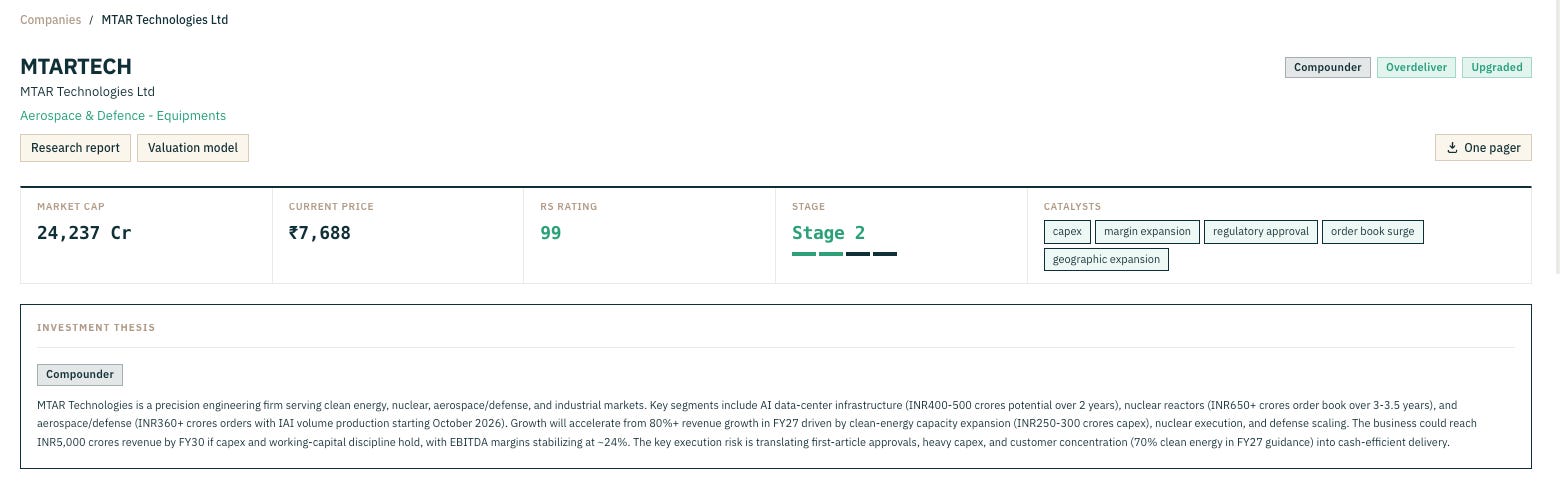Screen dimensions: 1560x483
Task: Click the capex catalyst chip
Action: coord(1067,232)
